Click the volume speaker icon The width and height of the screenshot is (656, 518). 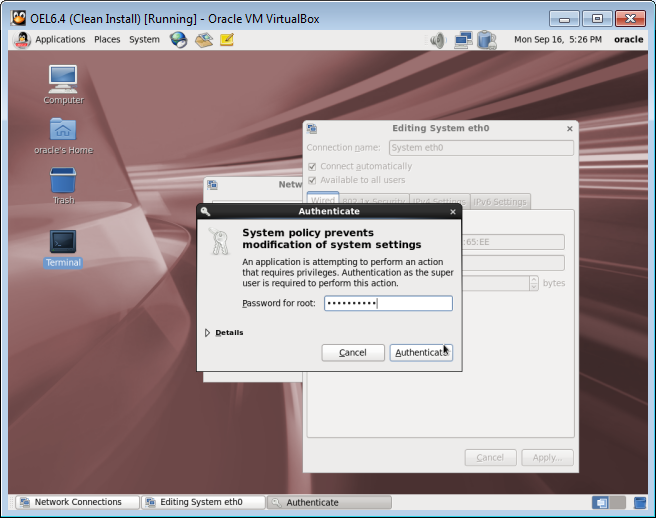438,40
